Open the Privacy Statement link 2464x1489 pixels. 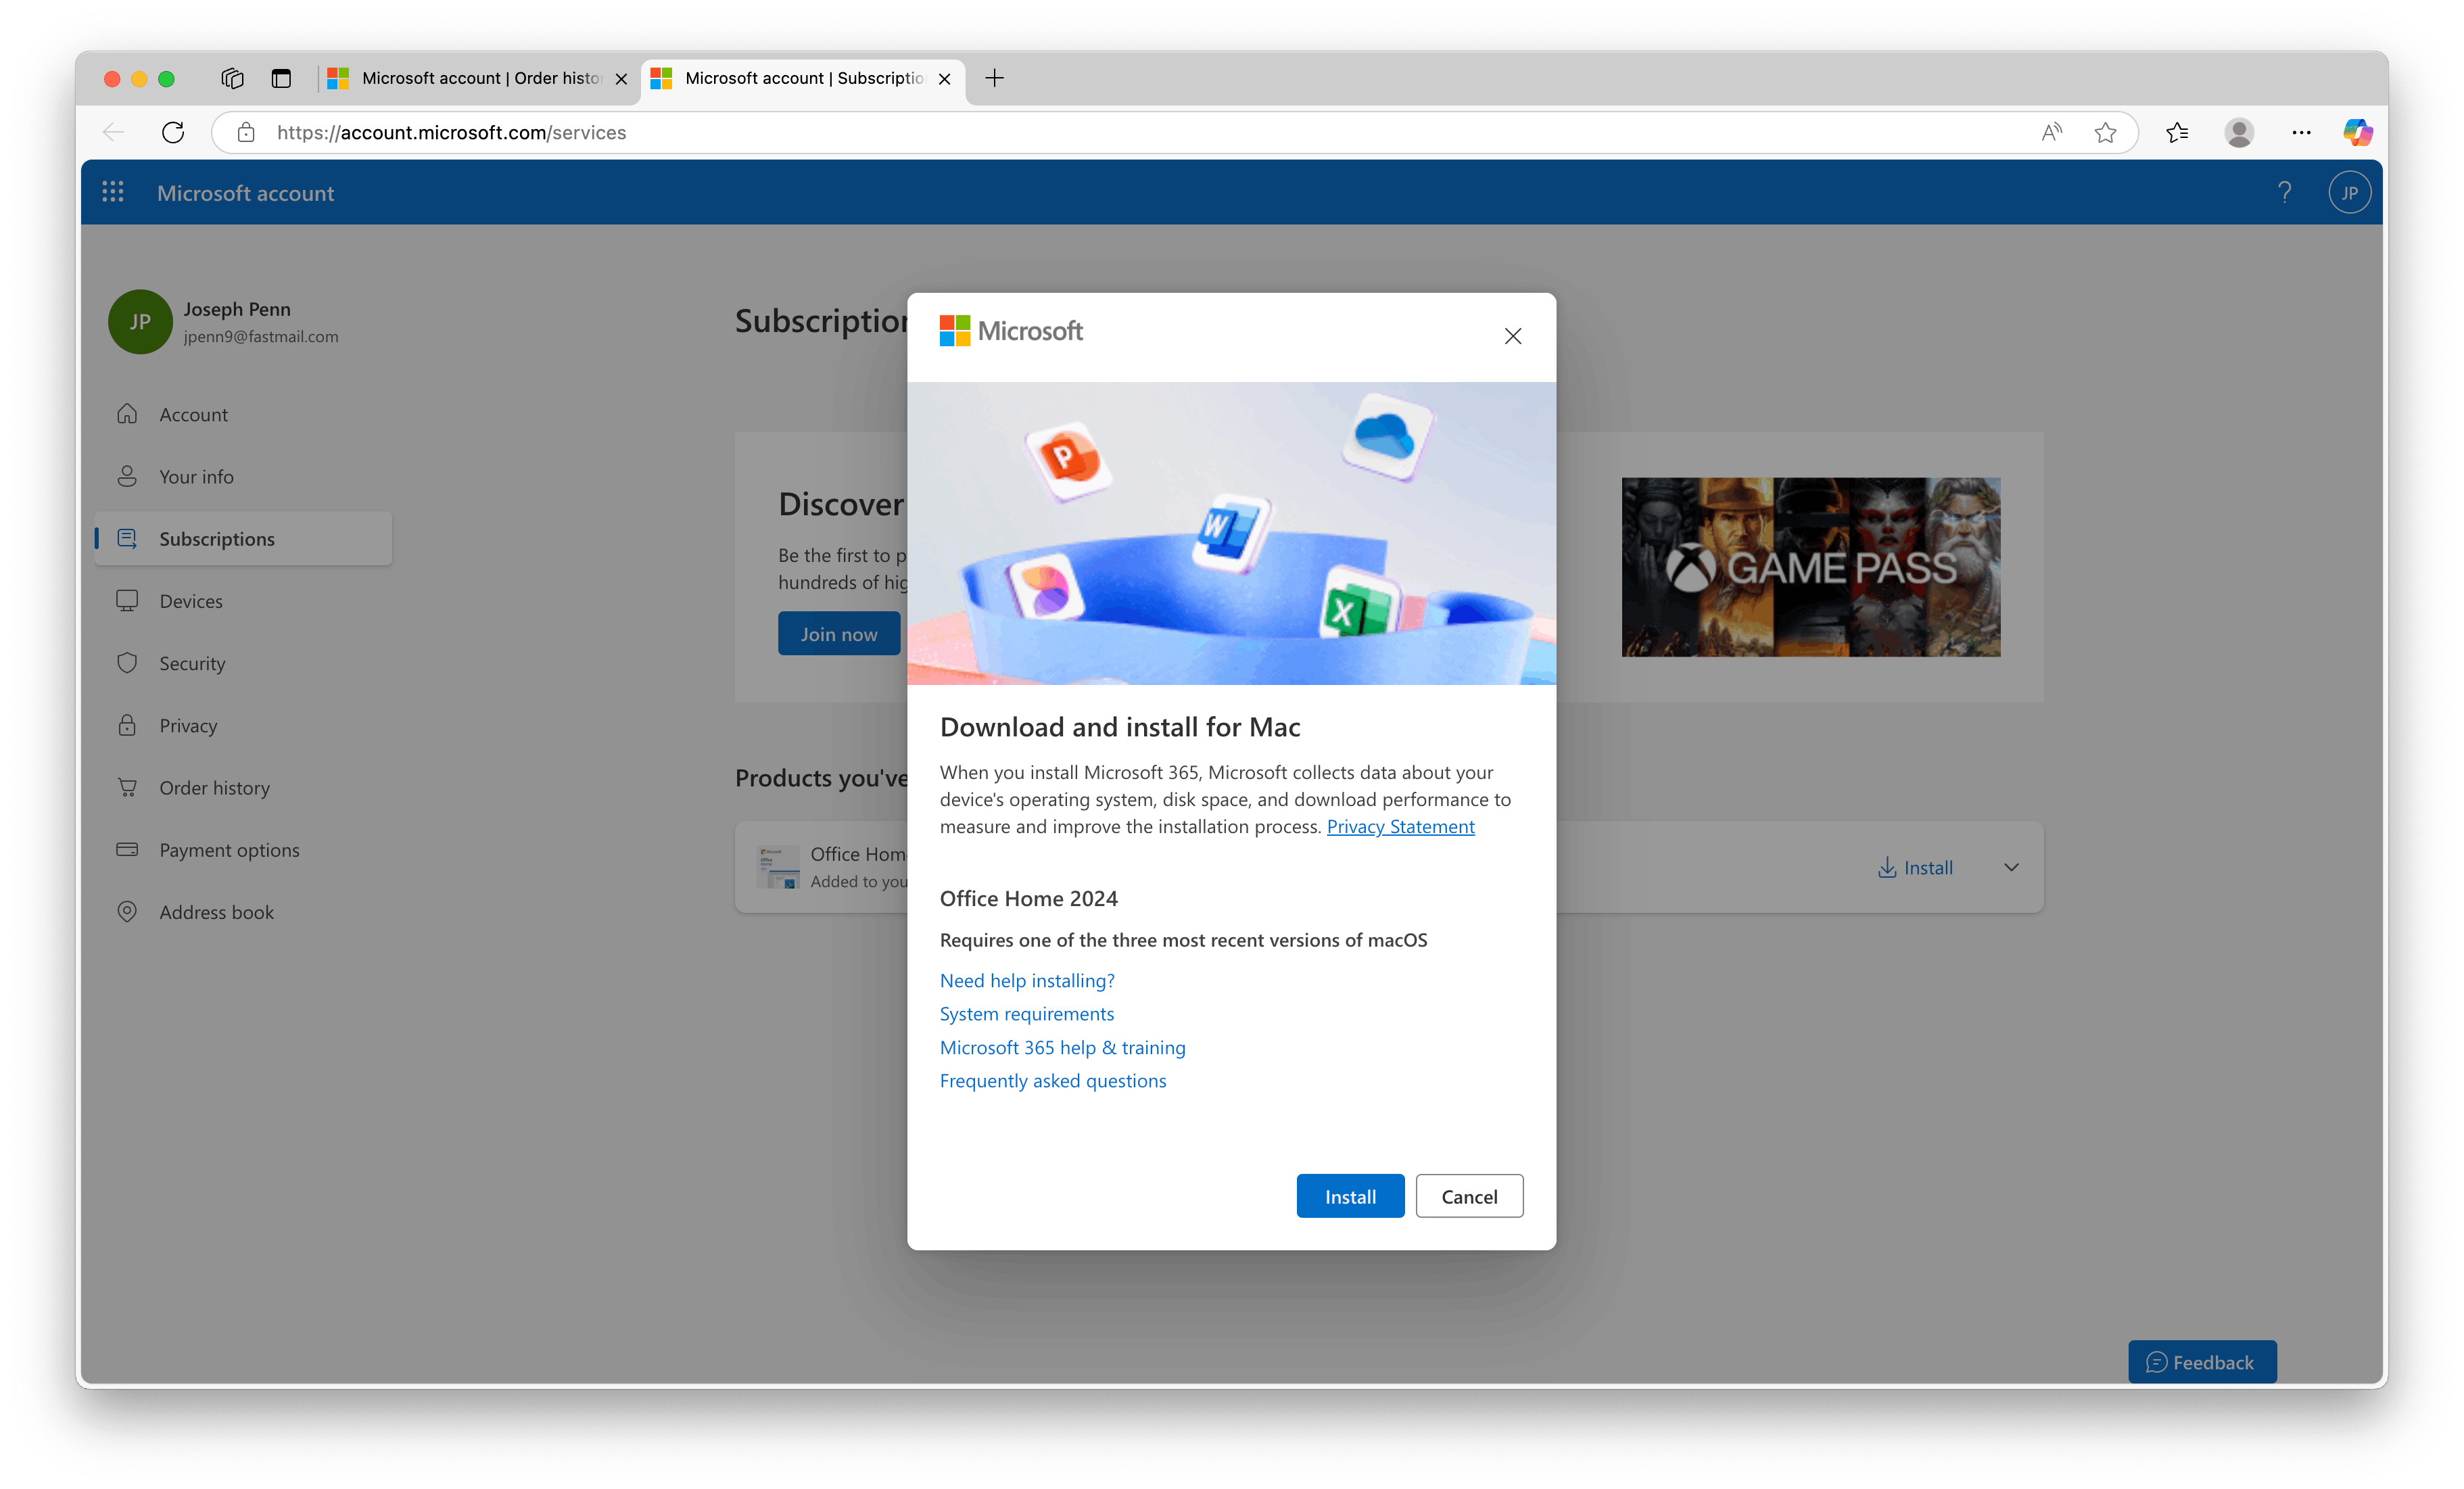(1399, 826)
